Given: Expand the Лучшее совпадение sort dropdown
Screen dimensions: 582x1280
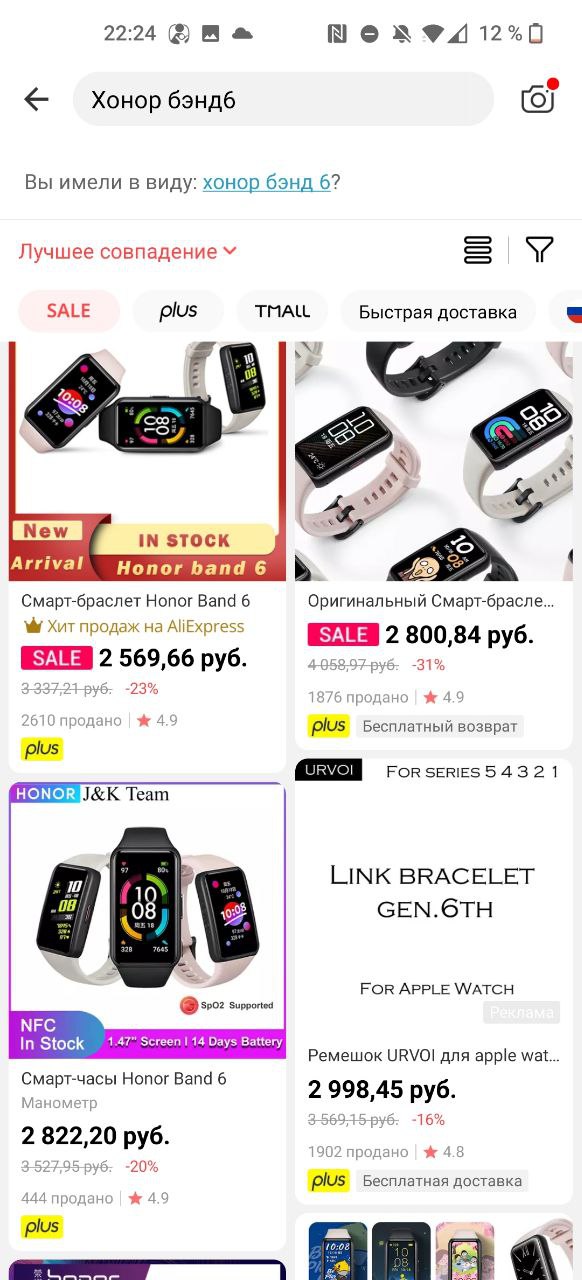Looking at the screenshot, I should [x=128, y=251].
